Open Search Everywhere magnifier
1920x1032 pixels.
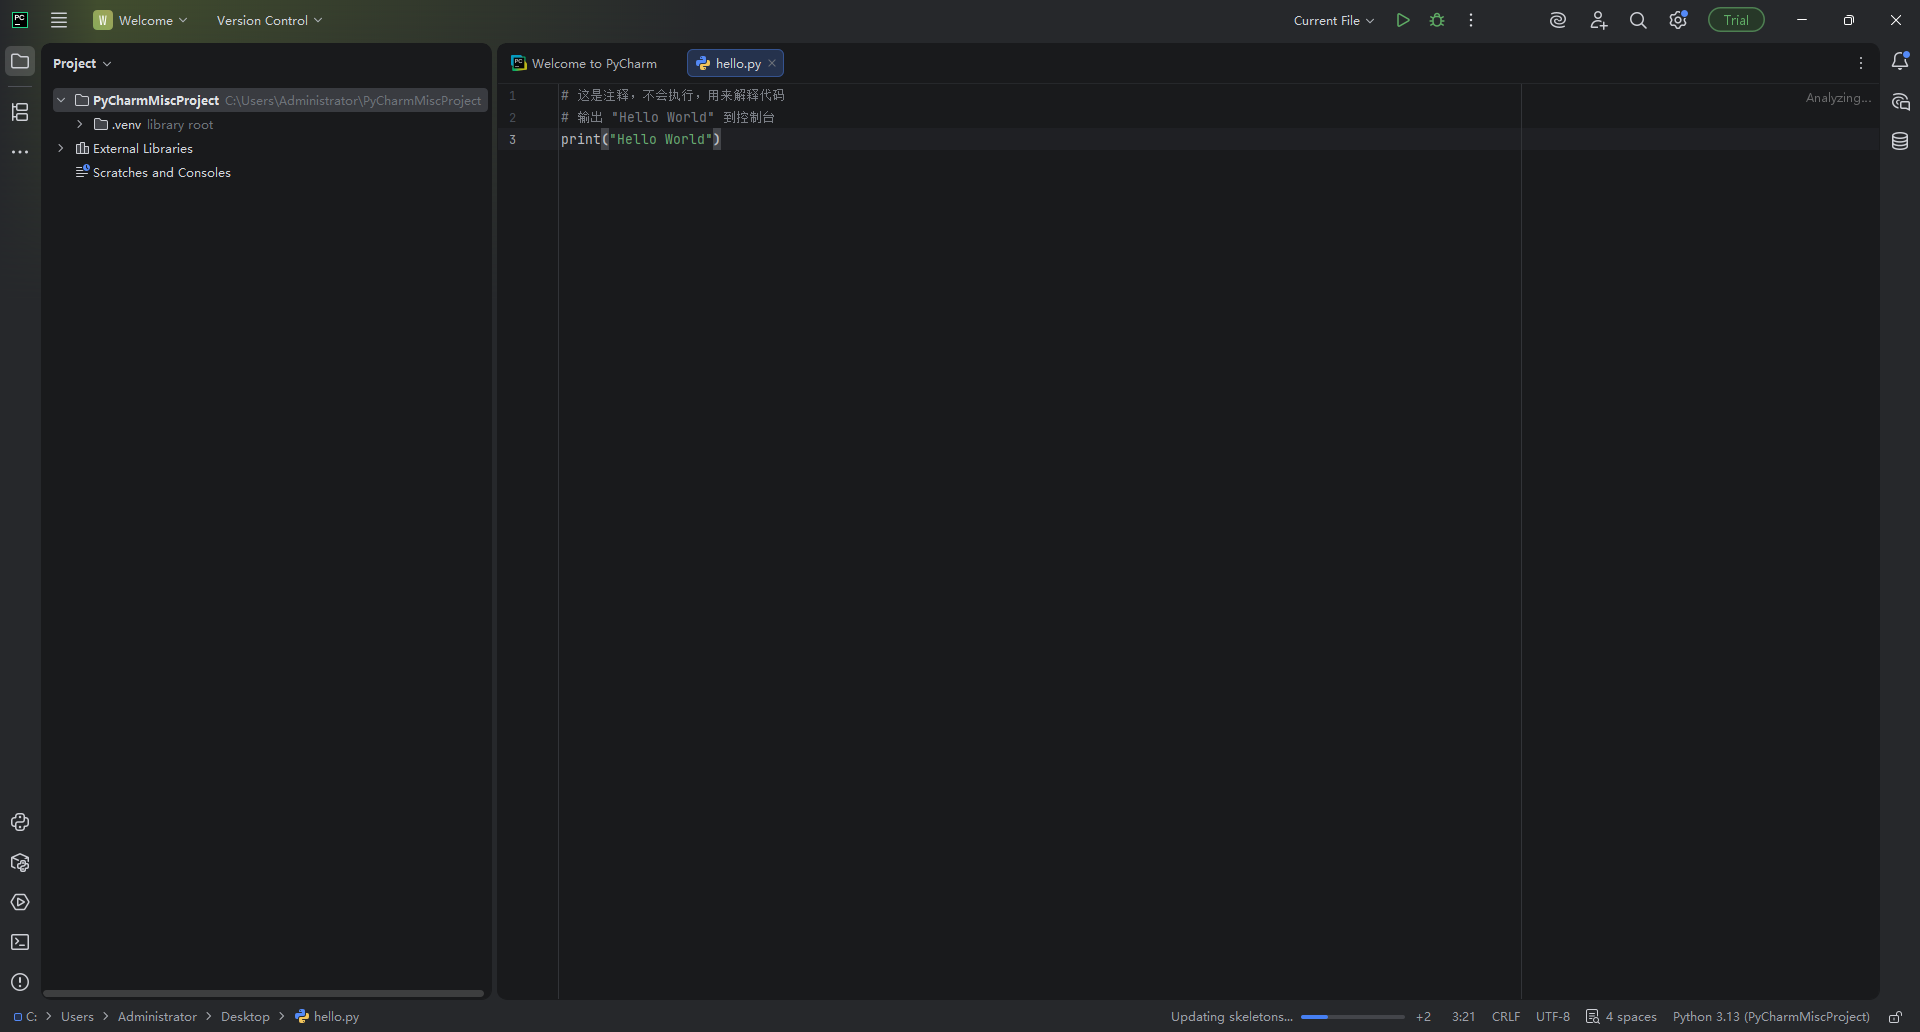pos(1638,20)
